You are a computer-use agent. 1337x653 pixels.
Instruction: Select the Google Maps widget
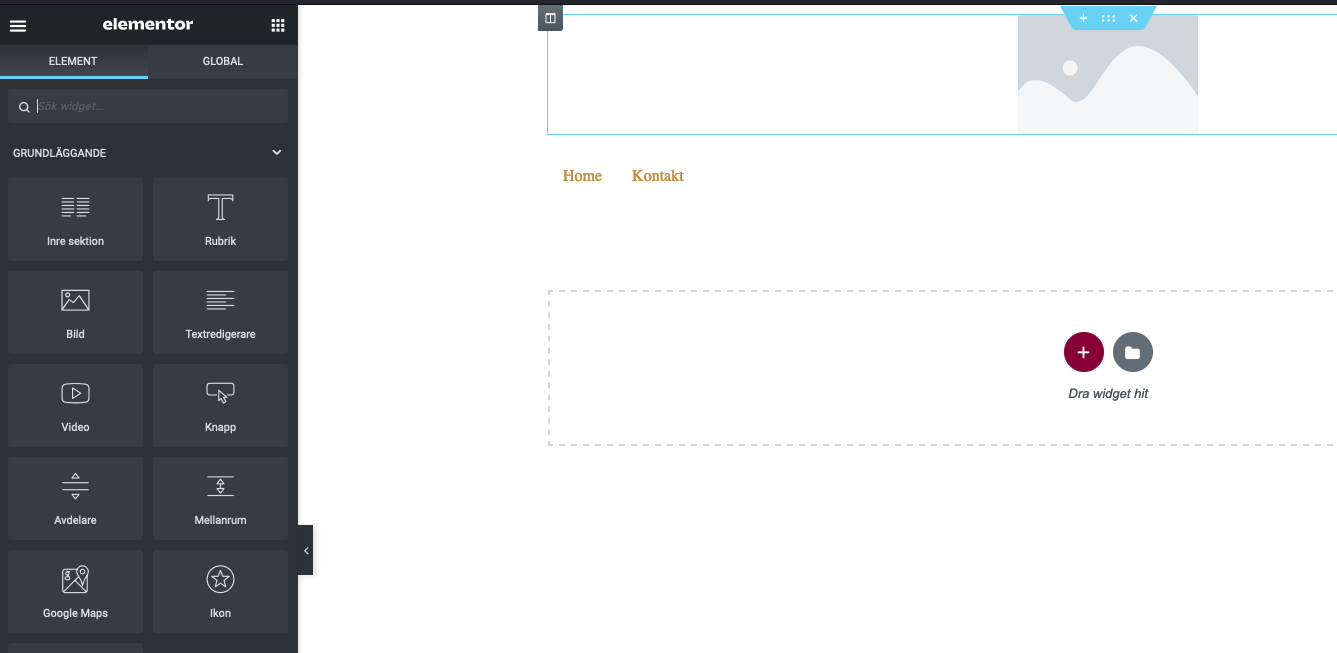[x=75, y=591]
